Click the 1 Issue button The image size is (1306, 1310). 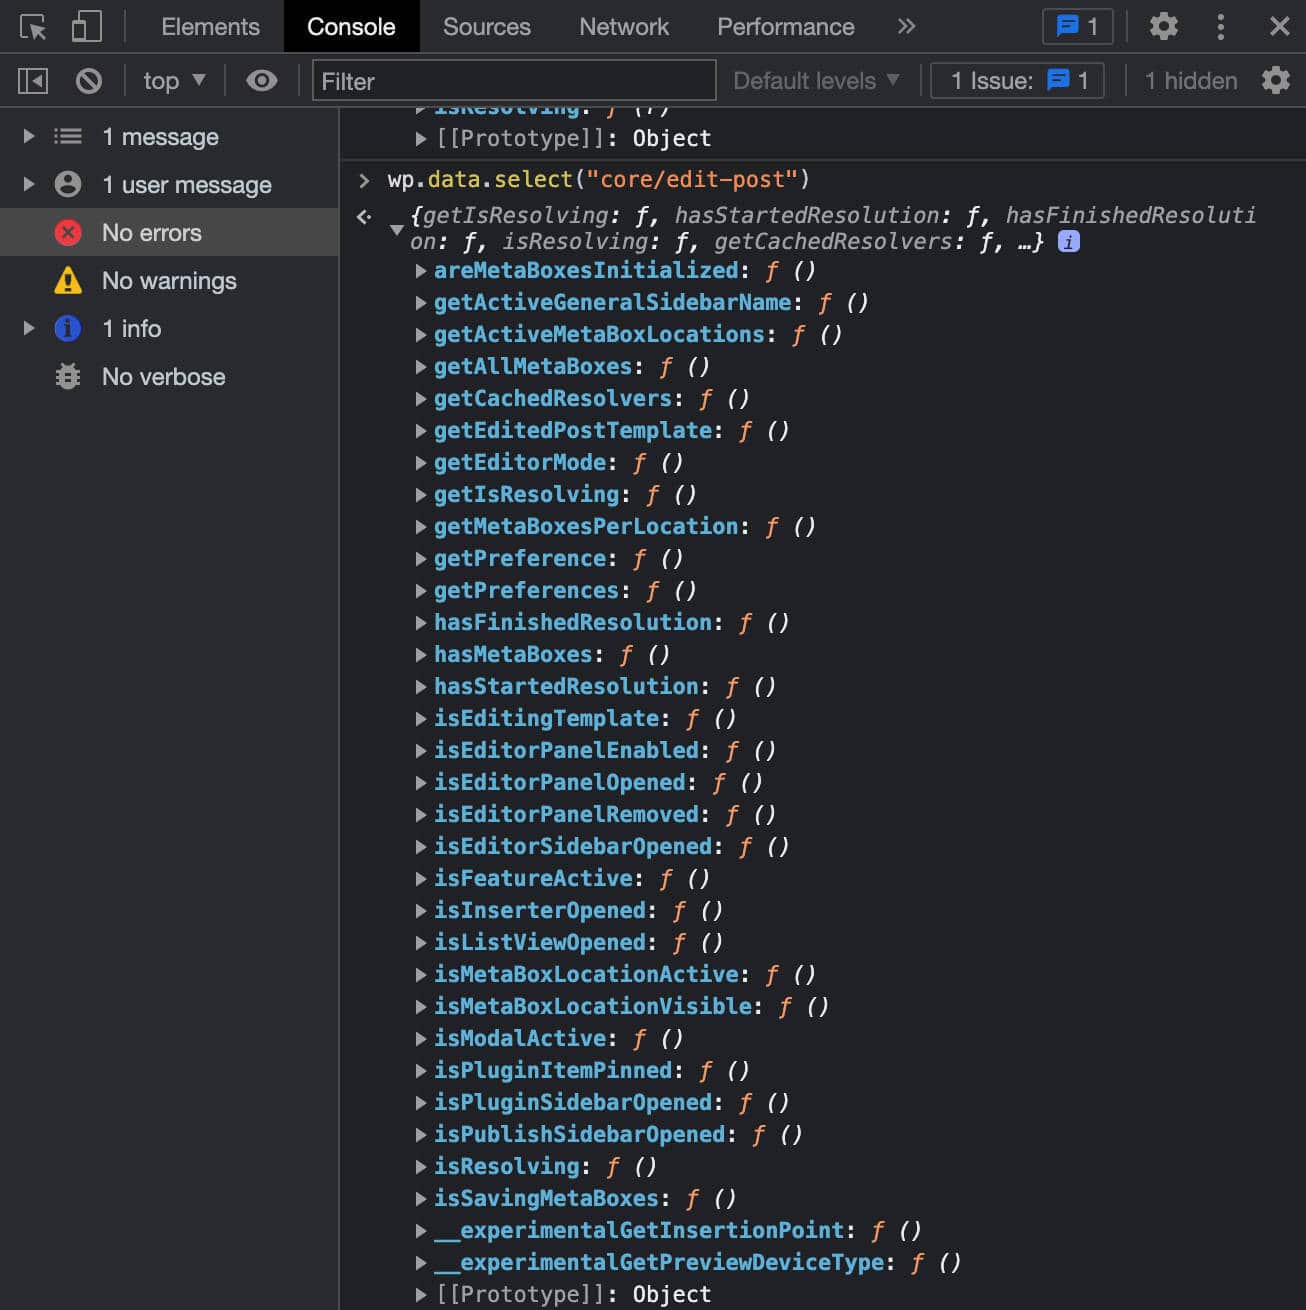coord(1017,80)
